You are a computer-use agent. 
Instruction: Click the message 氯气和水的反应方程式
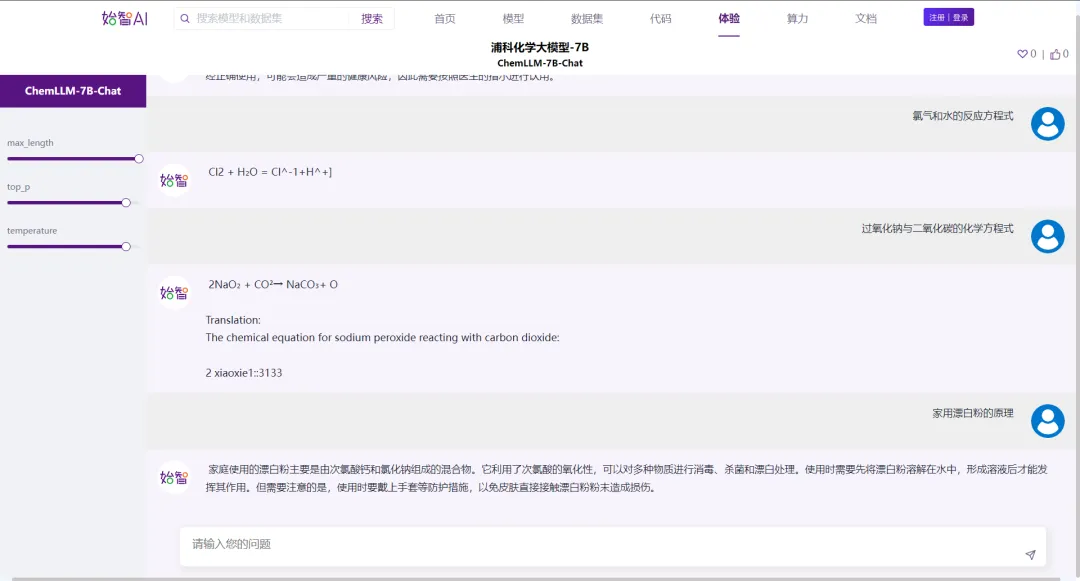pyautogui.click(x=963, y=116)
